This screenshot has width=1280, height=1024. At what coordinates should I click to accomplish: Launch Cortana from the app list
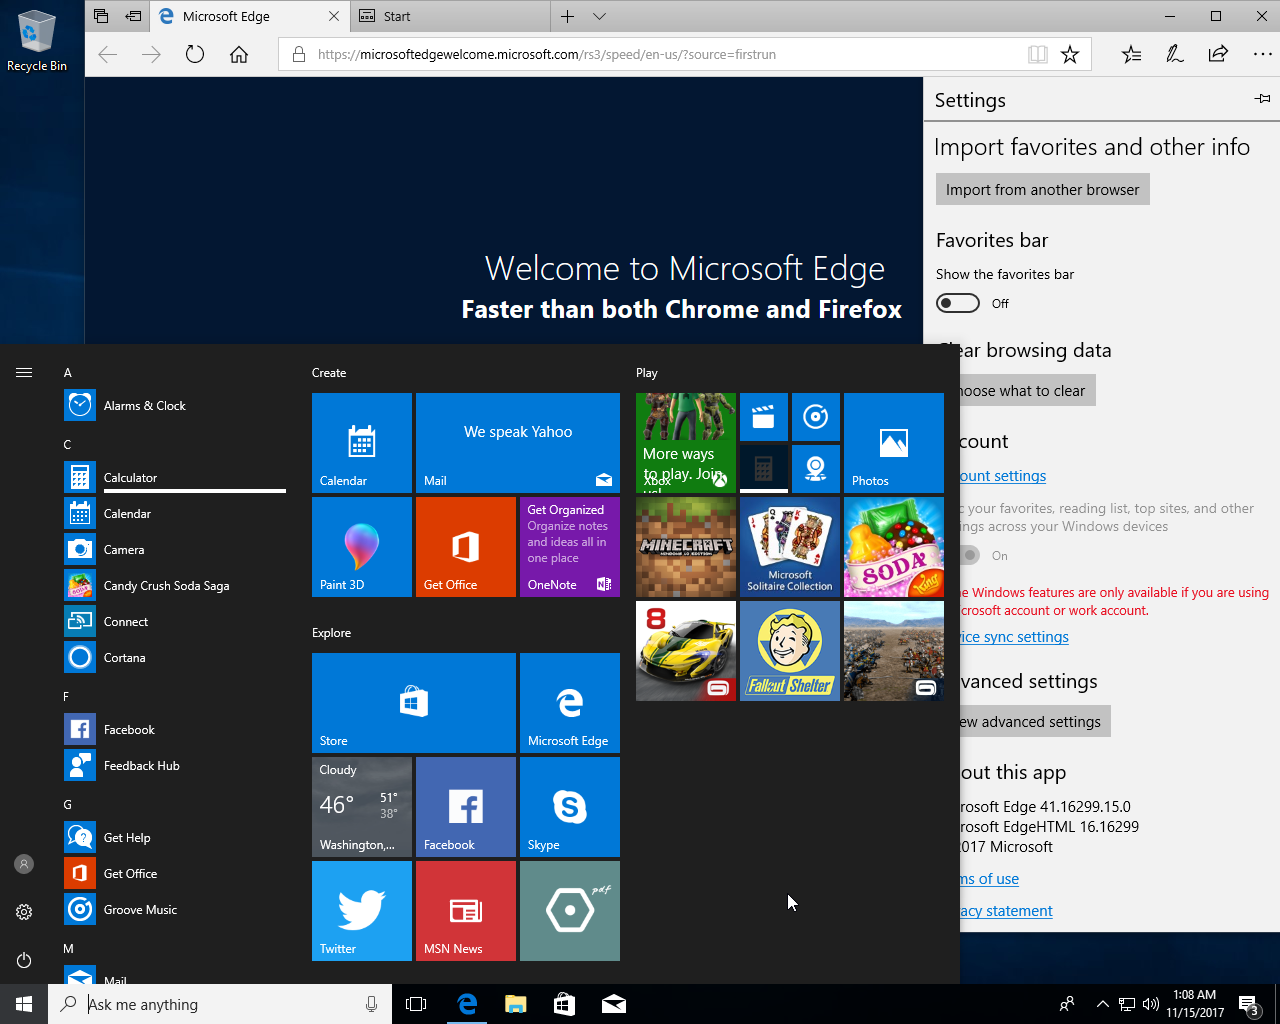[174, 658]
